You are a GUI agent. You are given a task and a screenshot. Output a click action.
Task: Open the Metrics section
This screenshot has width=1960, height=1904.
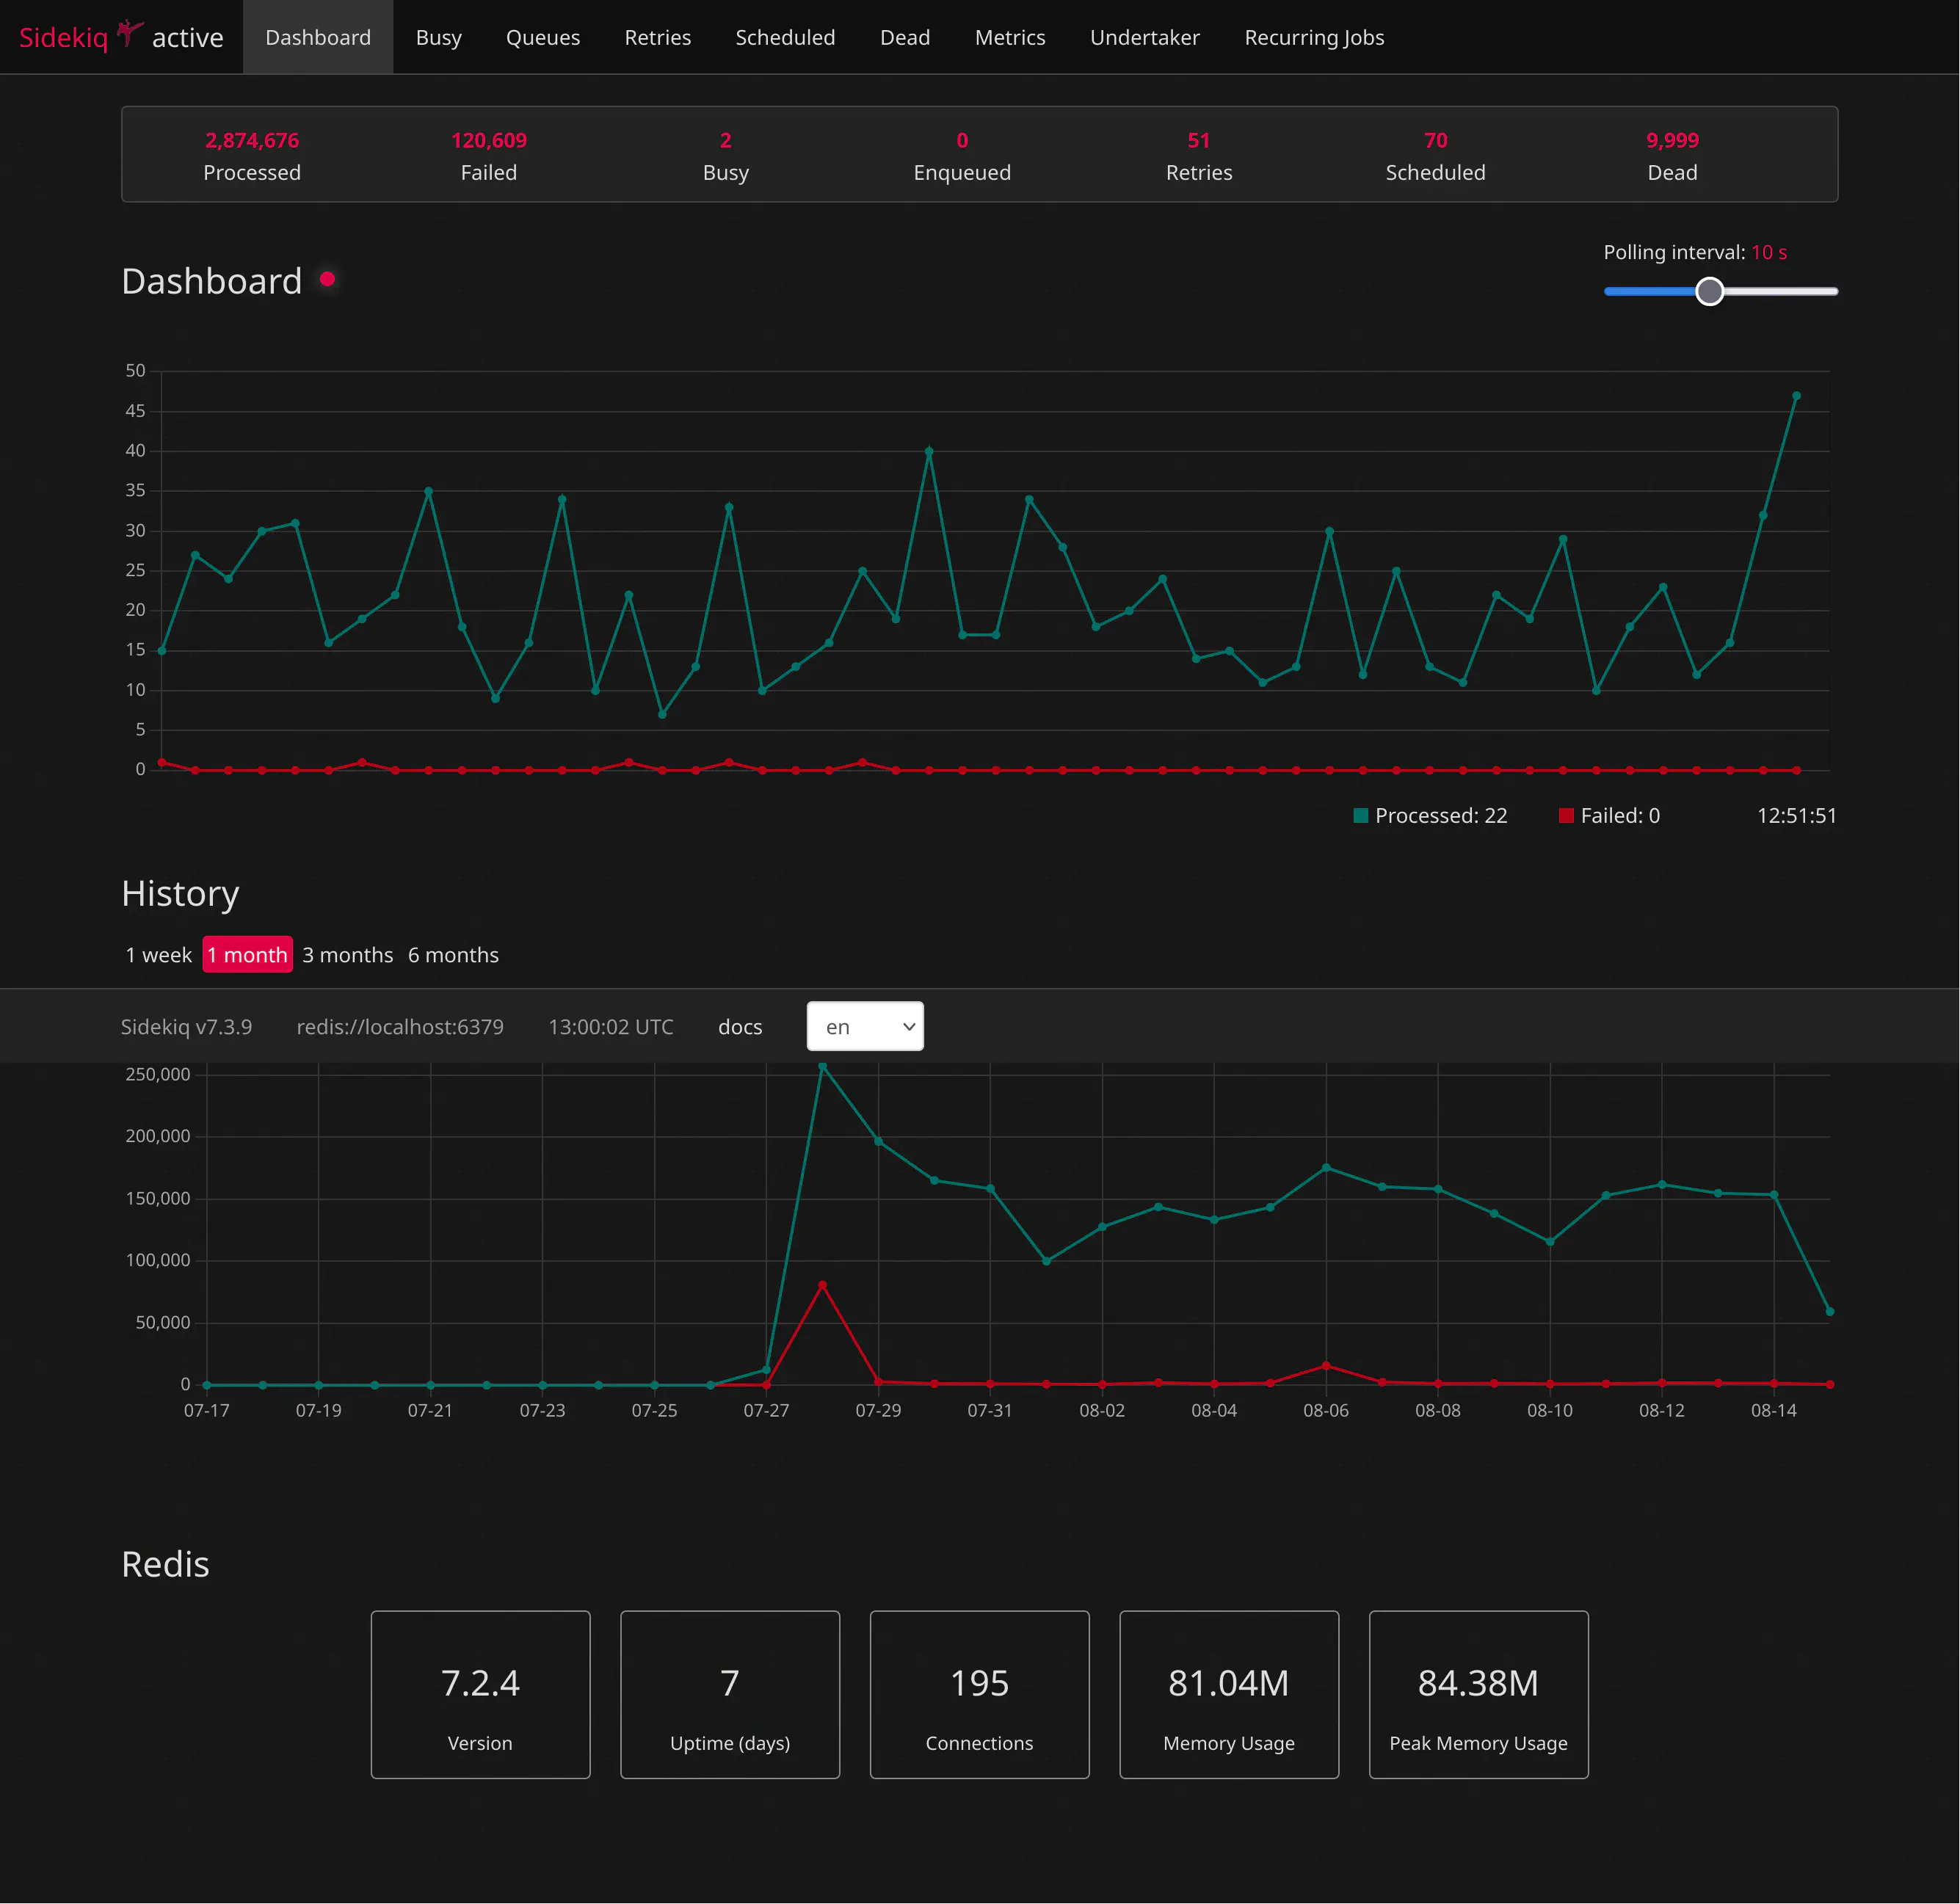point(1009,37)
